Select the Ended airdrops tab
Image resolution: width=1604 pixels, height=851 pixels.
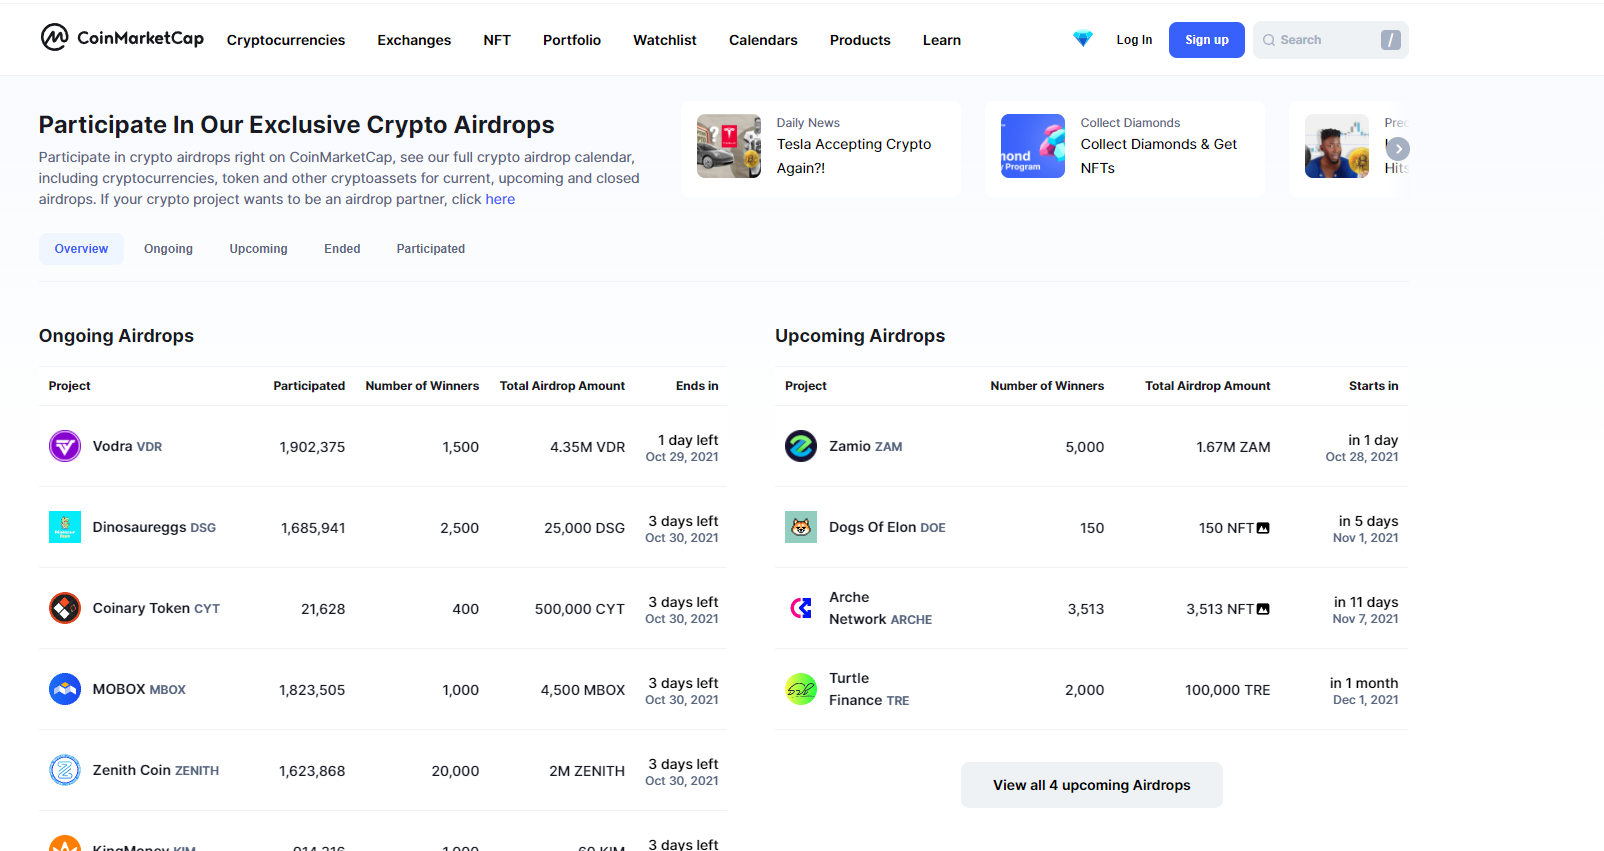point(342,249)
